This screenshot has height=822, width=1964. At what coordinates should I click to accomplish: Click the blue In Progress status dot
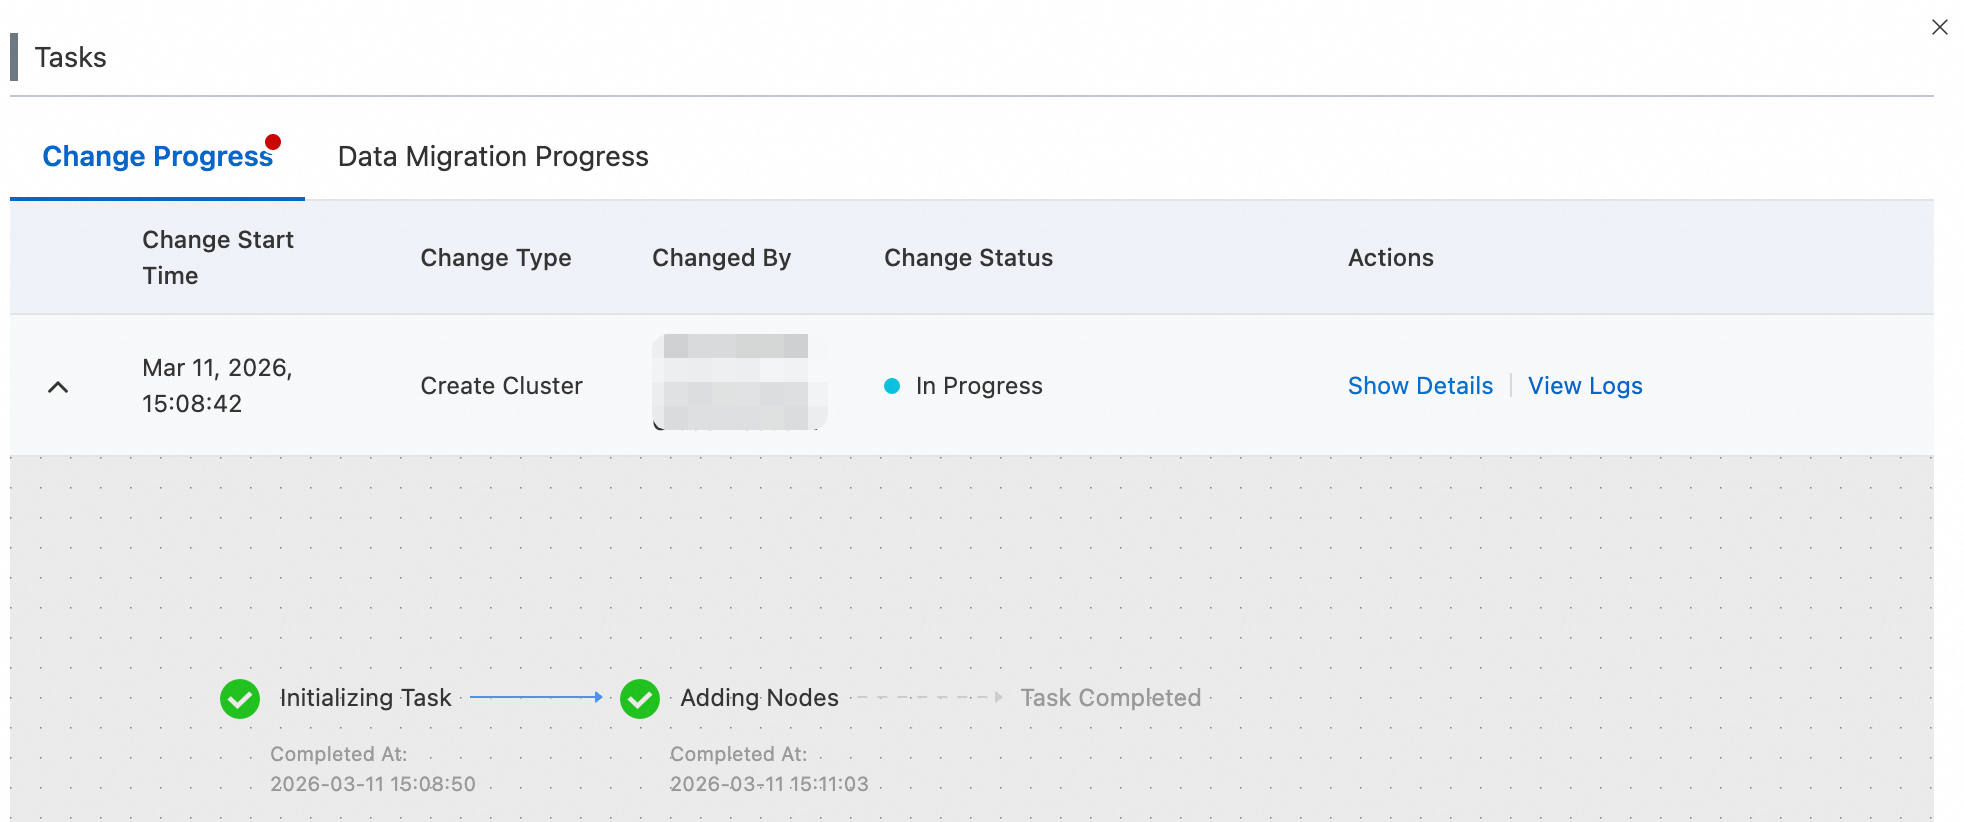[x=892, y=386]
